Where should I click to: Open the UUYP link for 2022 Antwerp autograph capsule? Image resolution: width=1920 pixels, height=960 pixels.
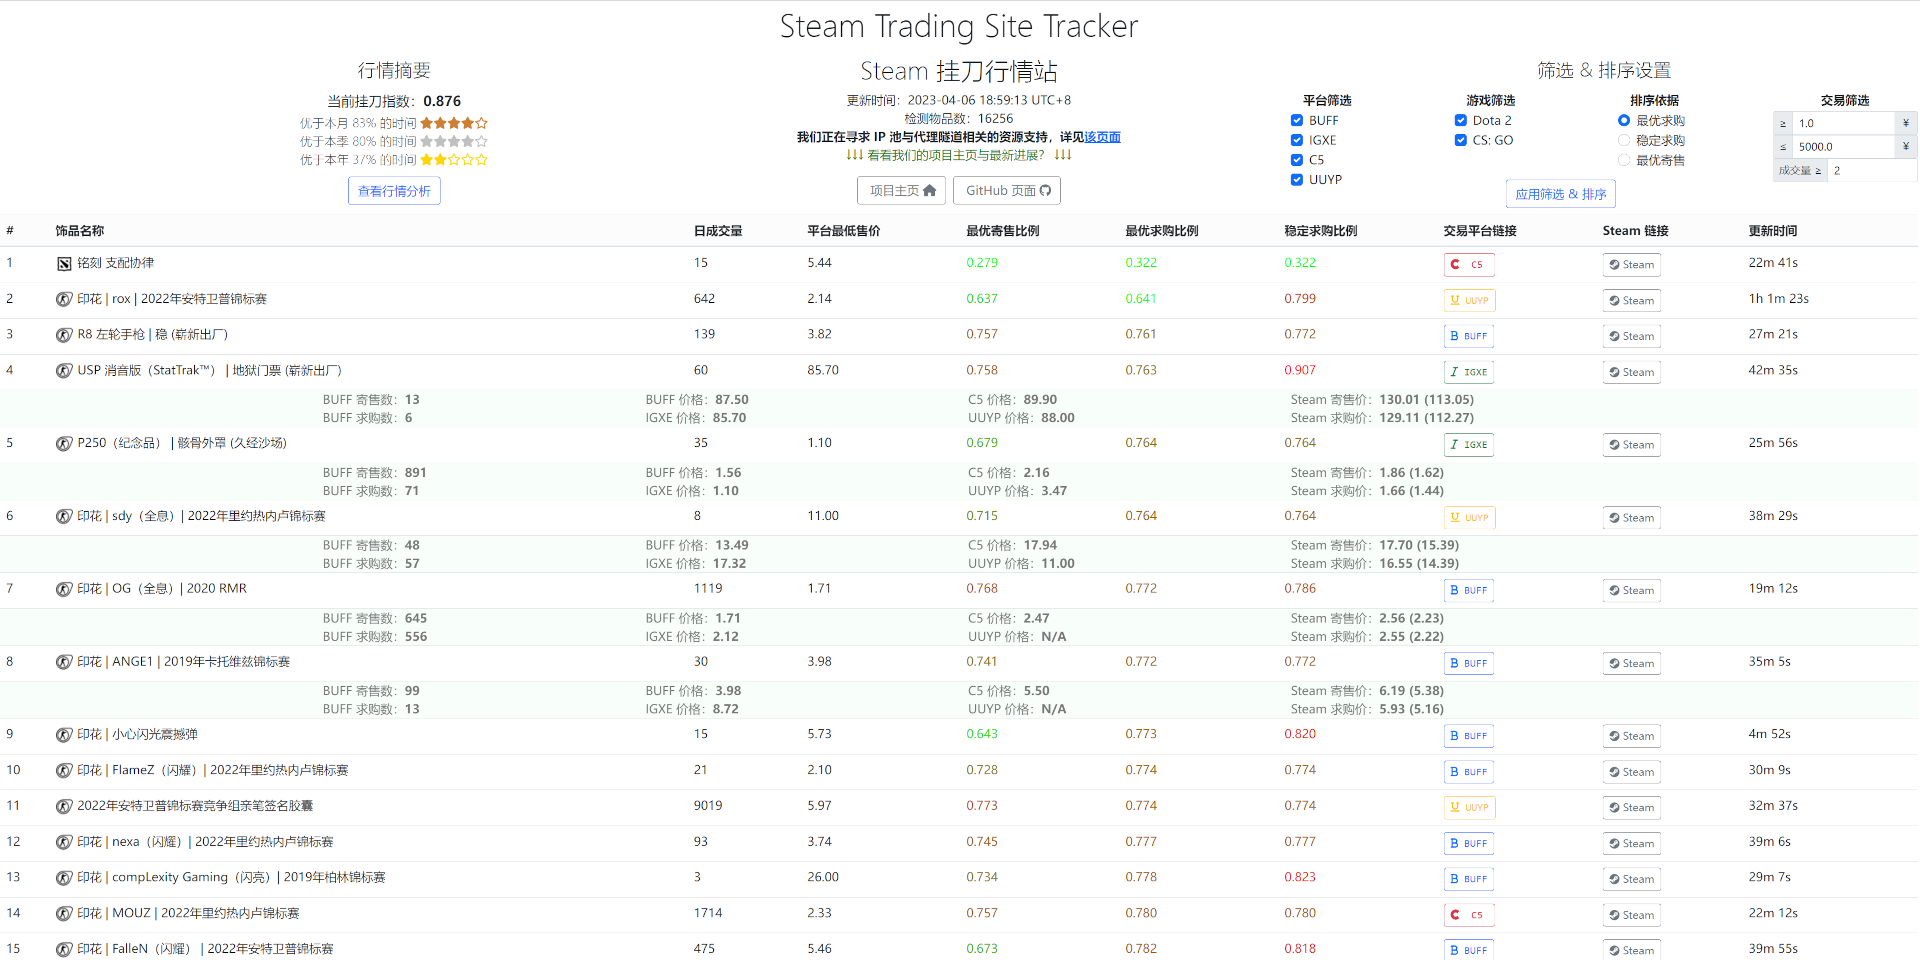click(x=1469, y=807)
